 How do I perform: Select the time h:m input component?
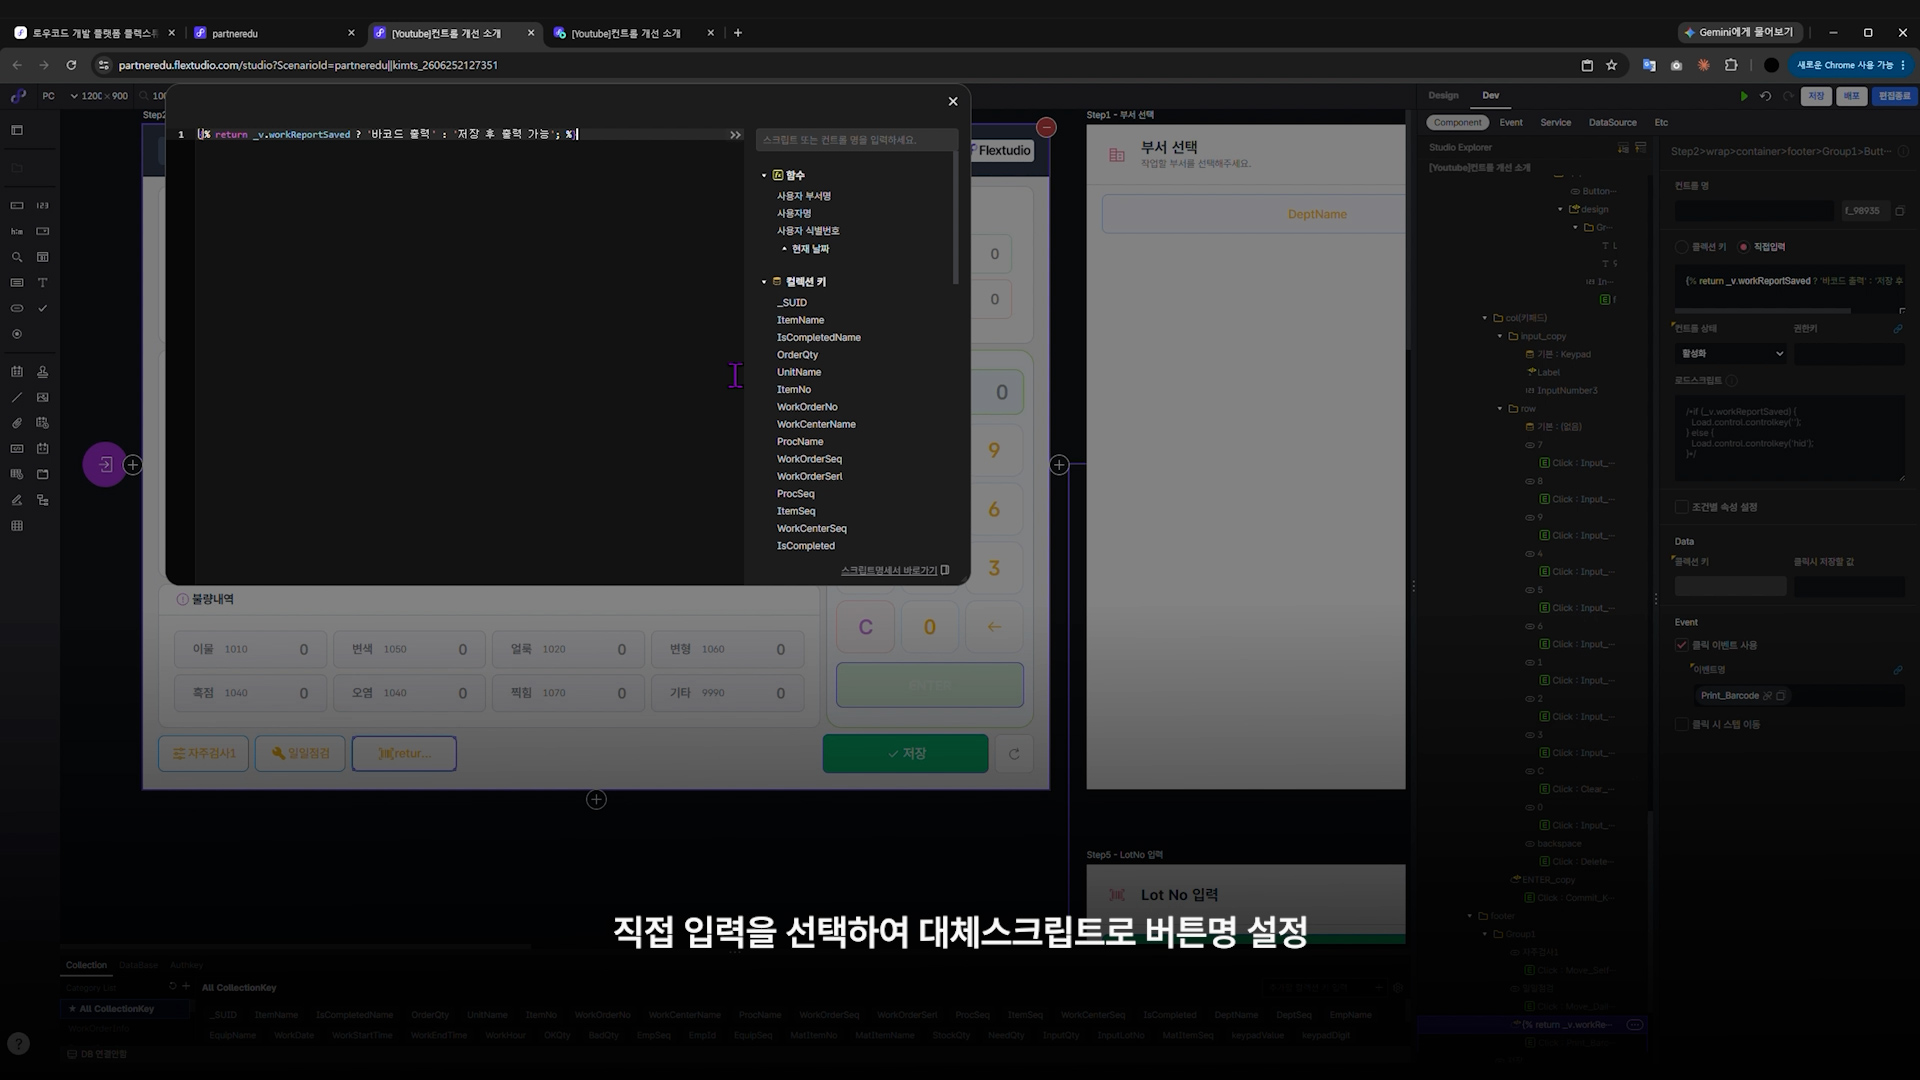point(17,231)
